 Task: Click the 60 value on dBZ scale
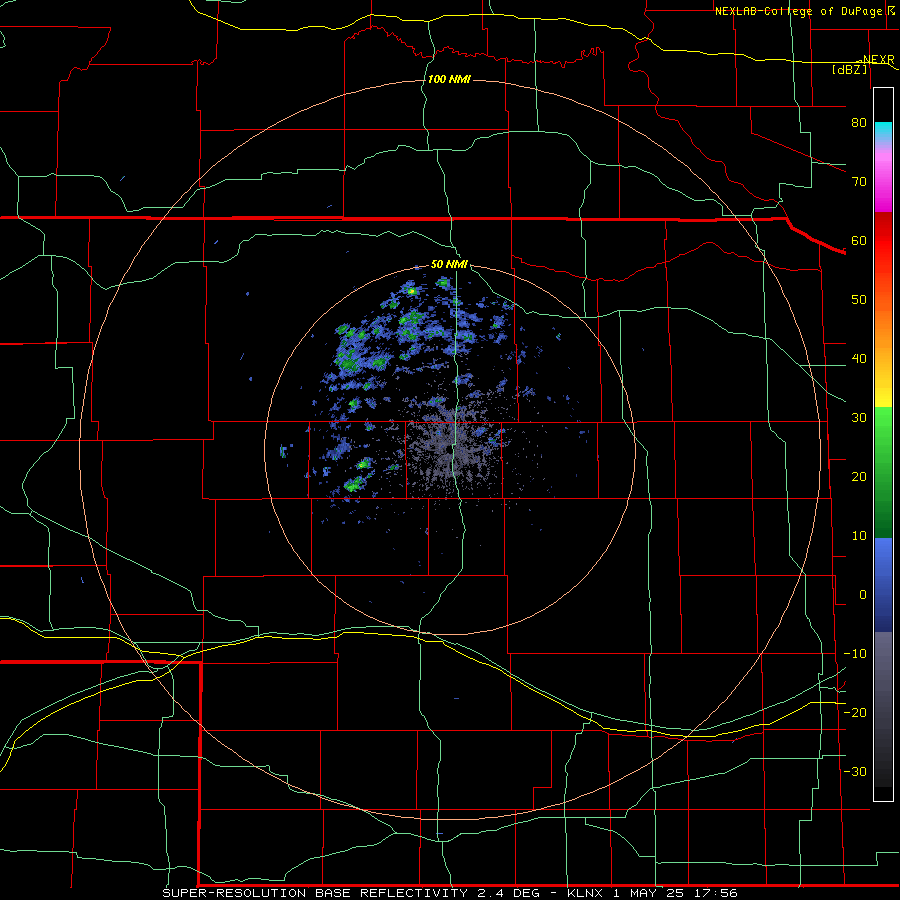pos(859,240)
